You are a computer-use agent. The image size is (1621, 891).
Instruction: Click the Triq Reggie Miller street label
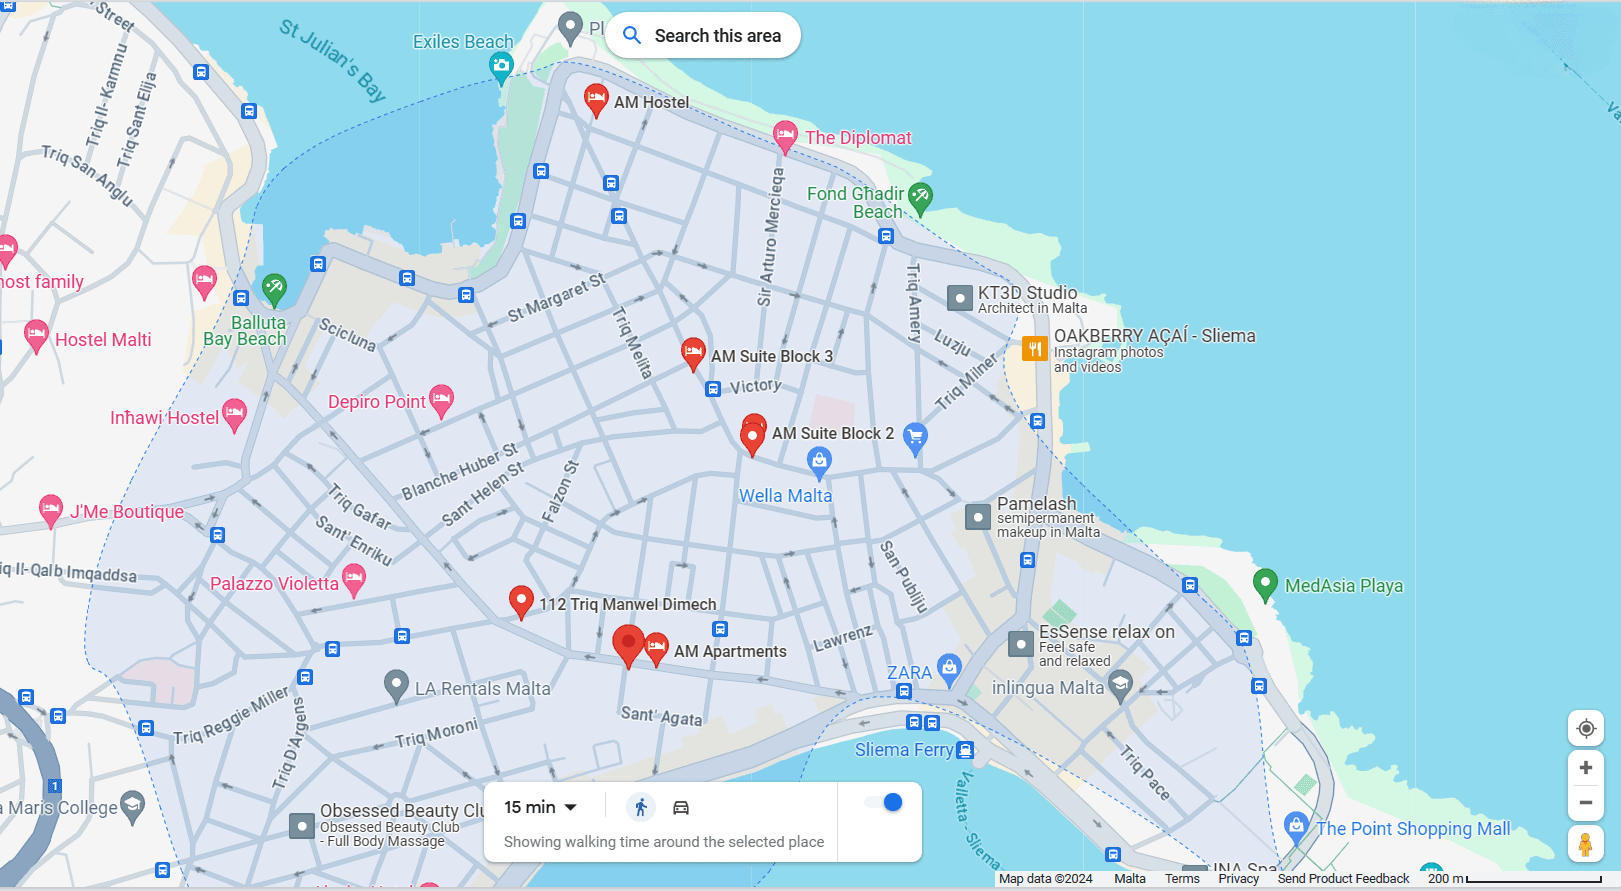pyautogui.click(x=231, y=715)
